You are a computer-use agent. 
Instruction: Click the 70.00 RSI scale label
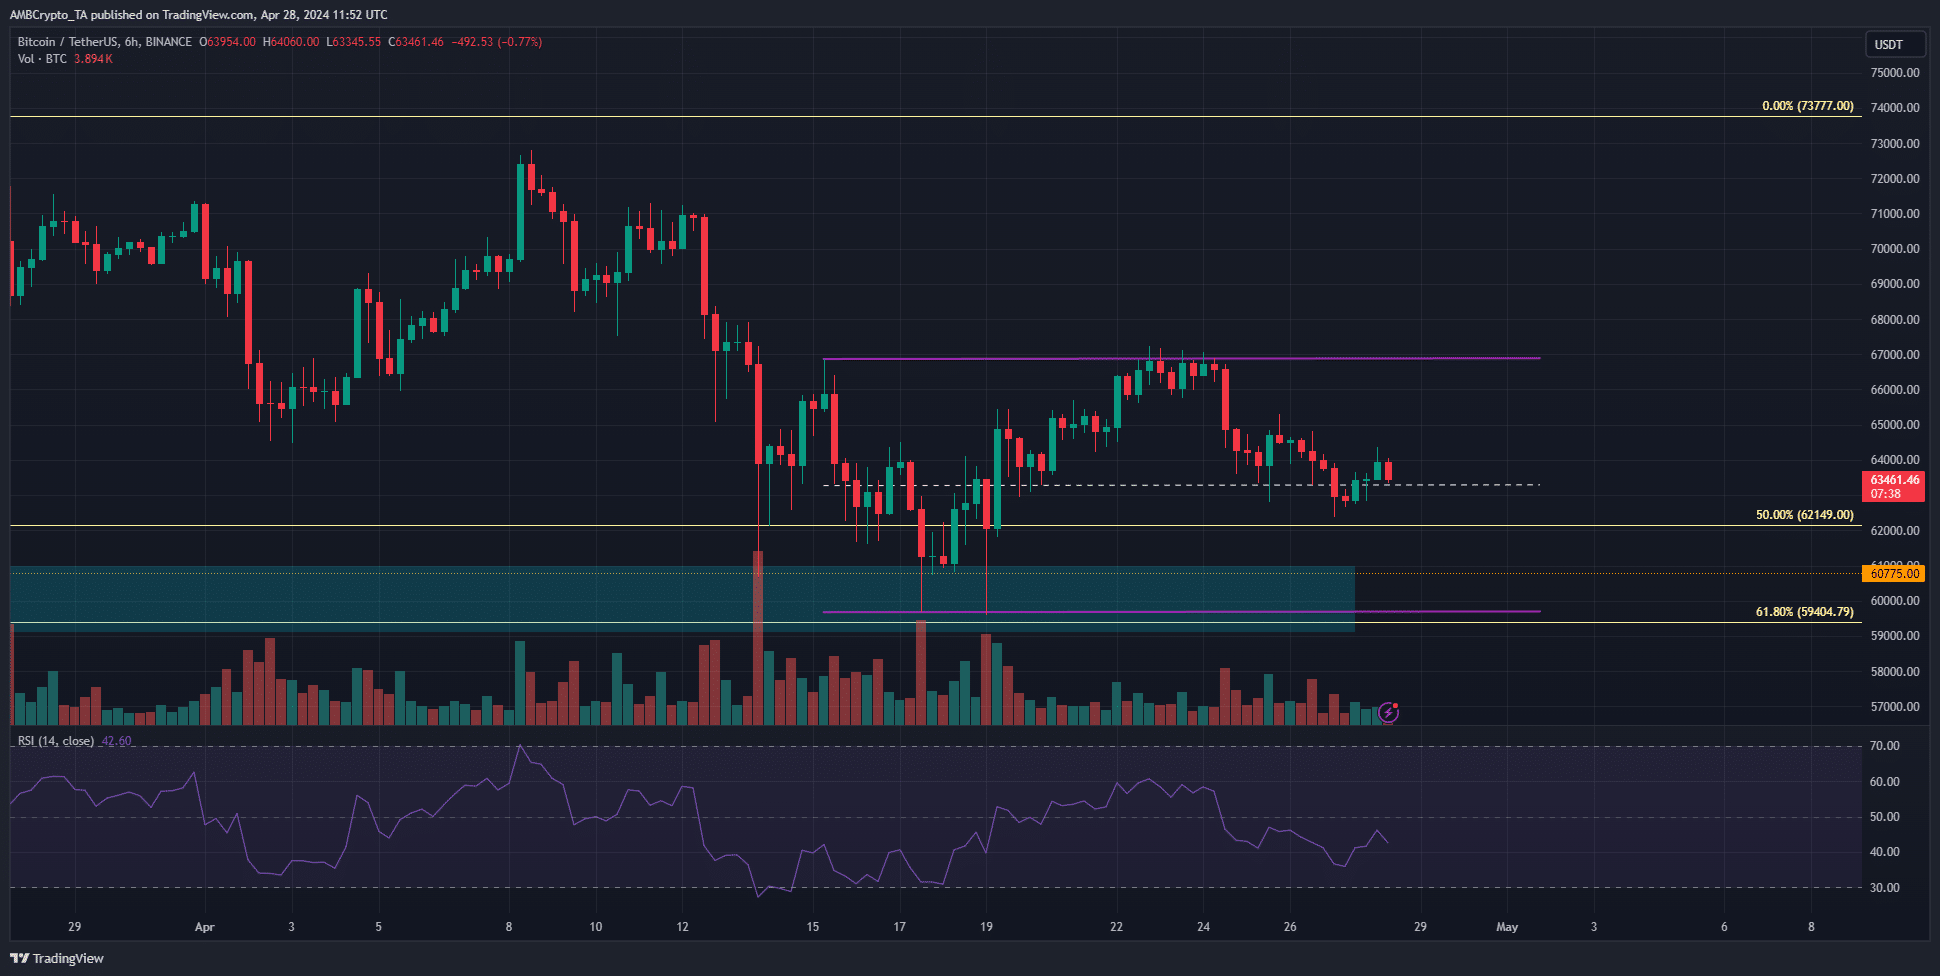pyautogui.click(x=1885, y=746)
